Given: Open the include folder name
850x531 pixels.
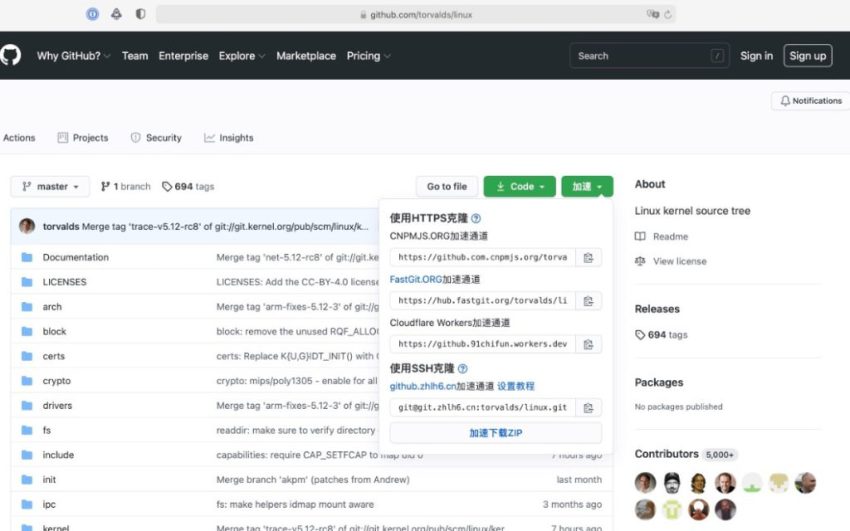Looking at the screenshot, I should [58, 455].
